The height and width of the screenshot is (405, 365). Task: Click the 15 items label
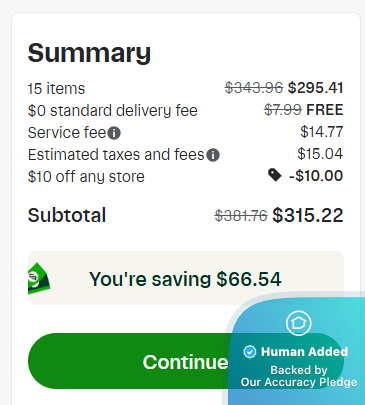coord(56,89)
